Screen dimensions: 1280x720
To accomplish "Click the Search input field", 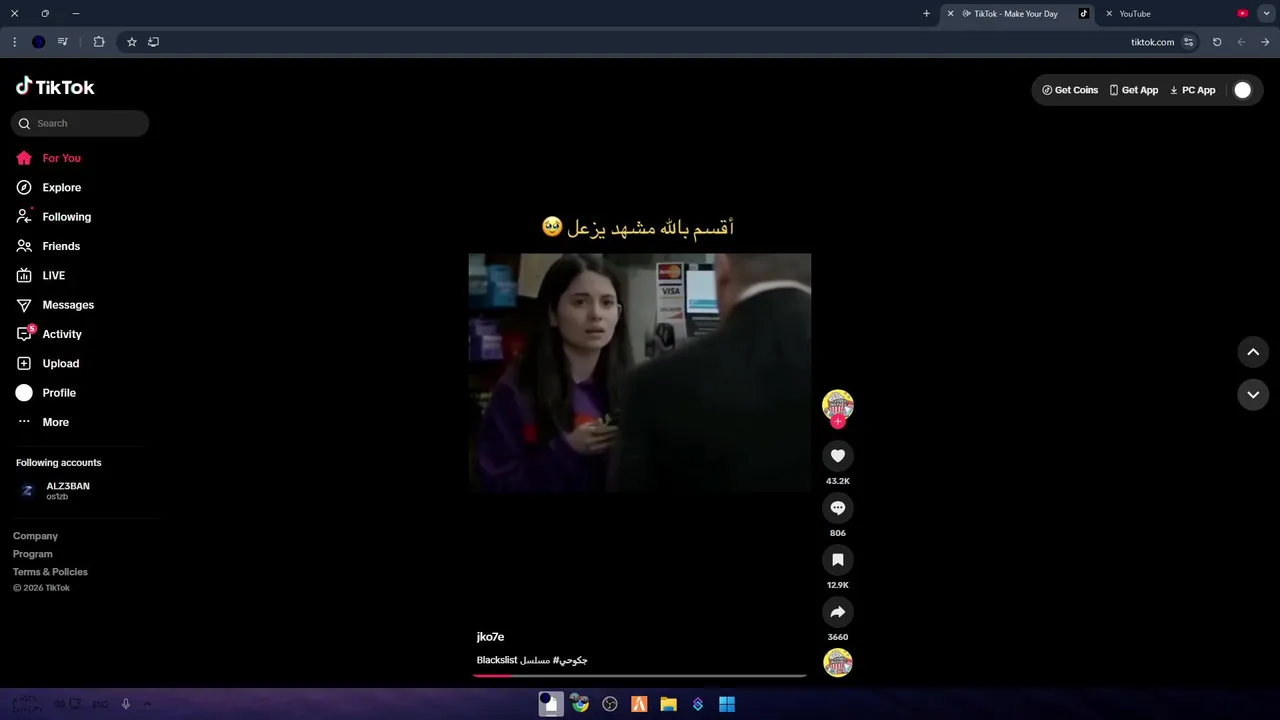I will (x=80, y=124).
